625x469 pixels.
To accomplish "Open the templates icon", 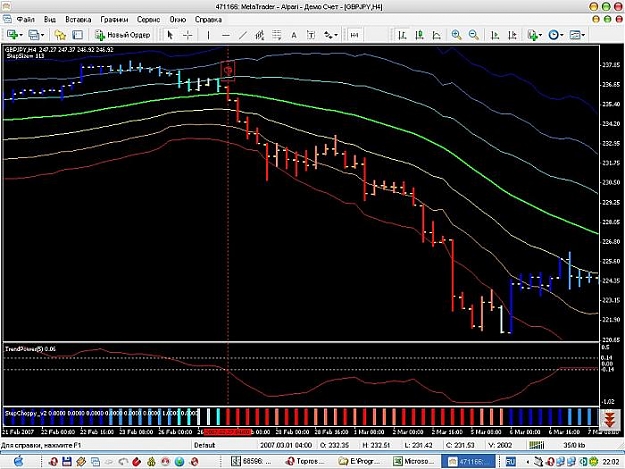I will 574,35.
